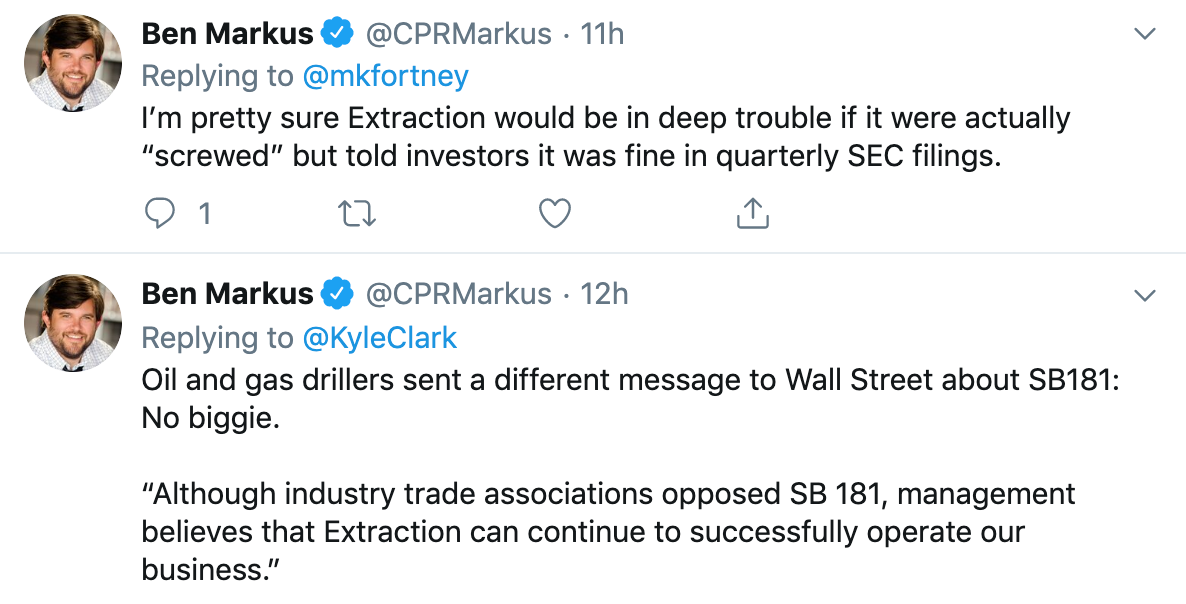Click Ben Markus's avatar on the 12h tweet
The image size is (1186, 604).
click(x=71, y=323)
